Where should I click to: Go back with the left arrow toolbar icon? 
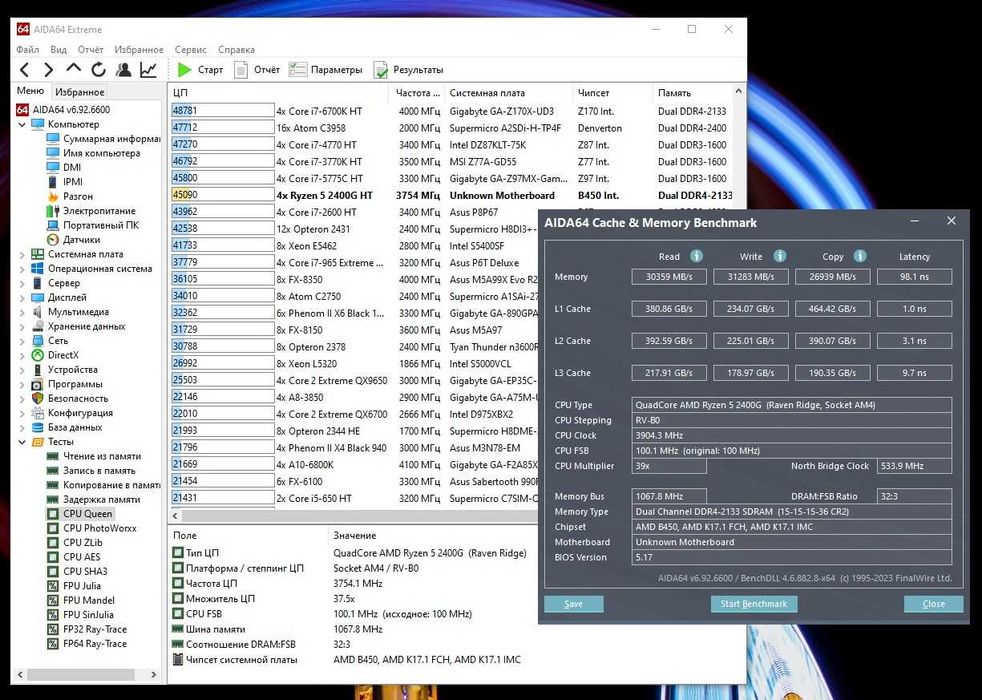tap(24, 69)
